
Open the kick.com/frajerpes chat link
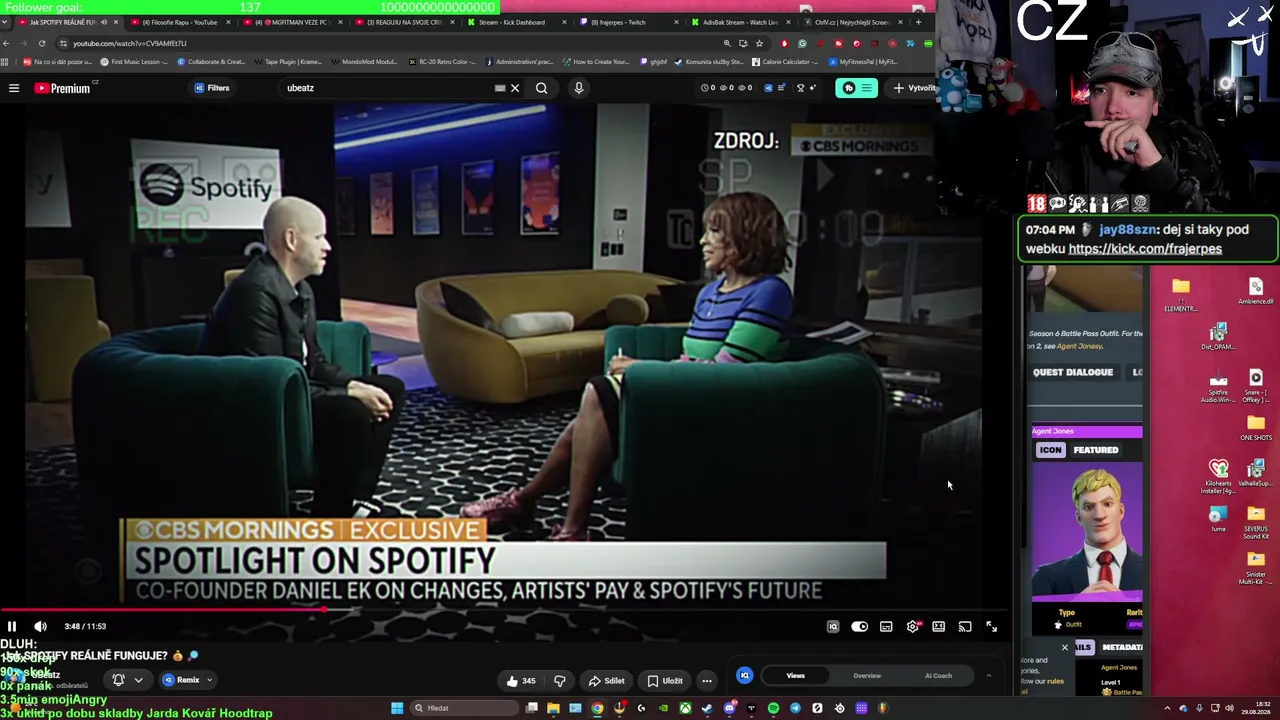1145,249
